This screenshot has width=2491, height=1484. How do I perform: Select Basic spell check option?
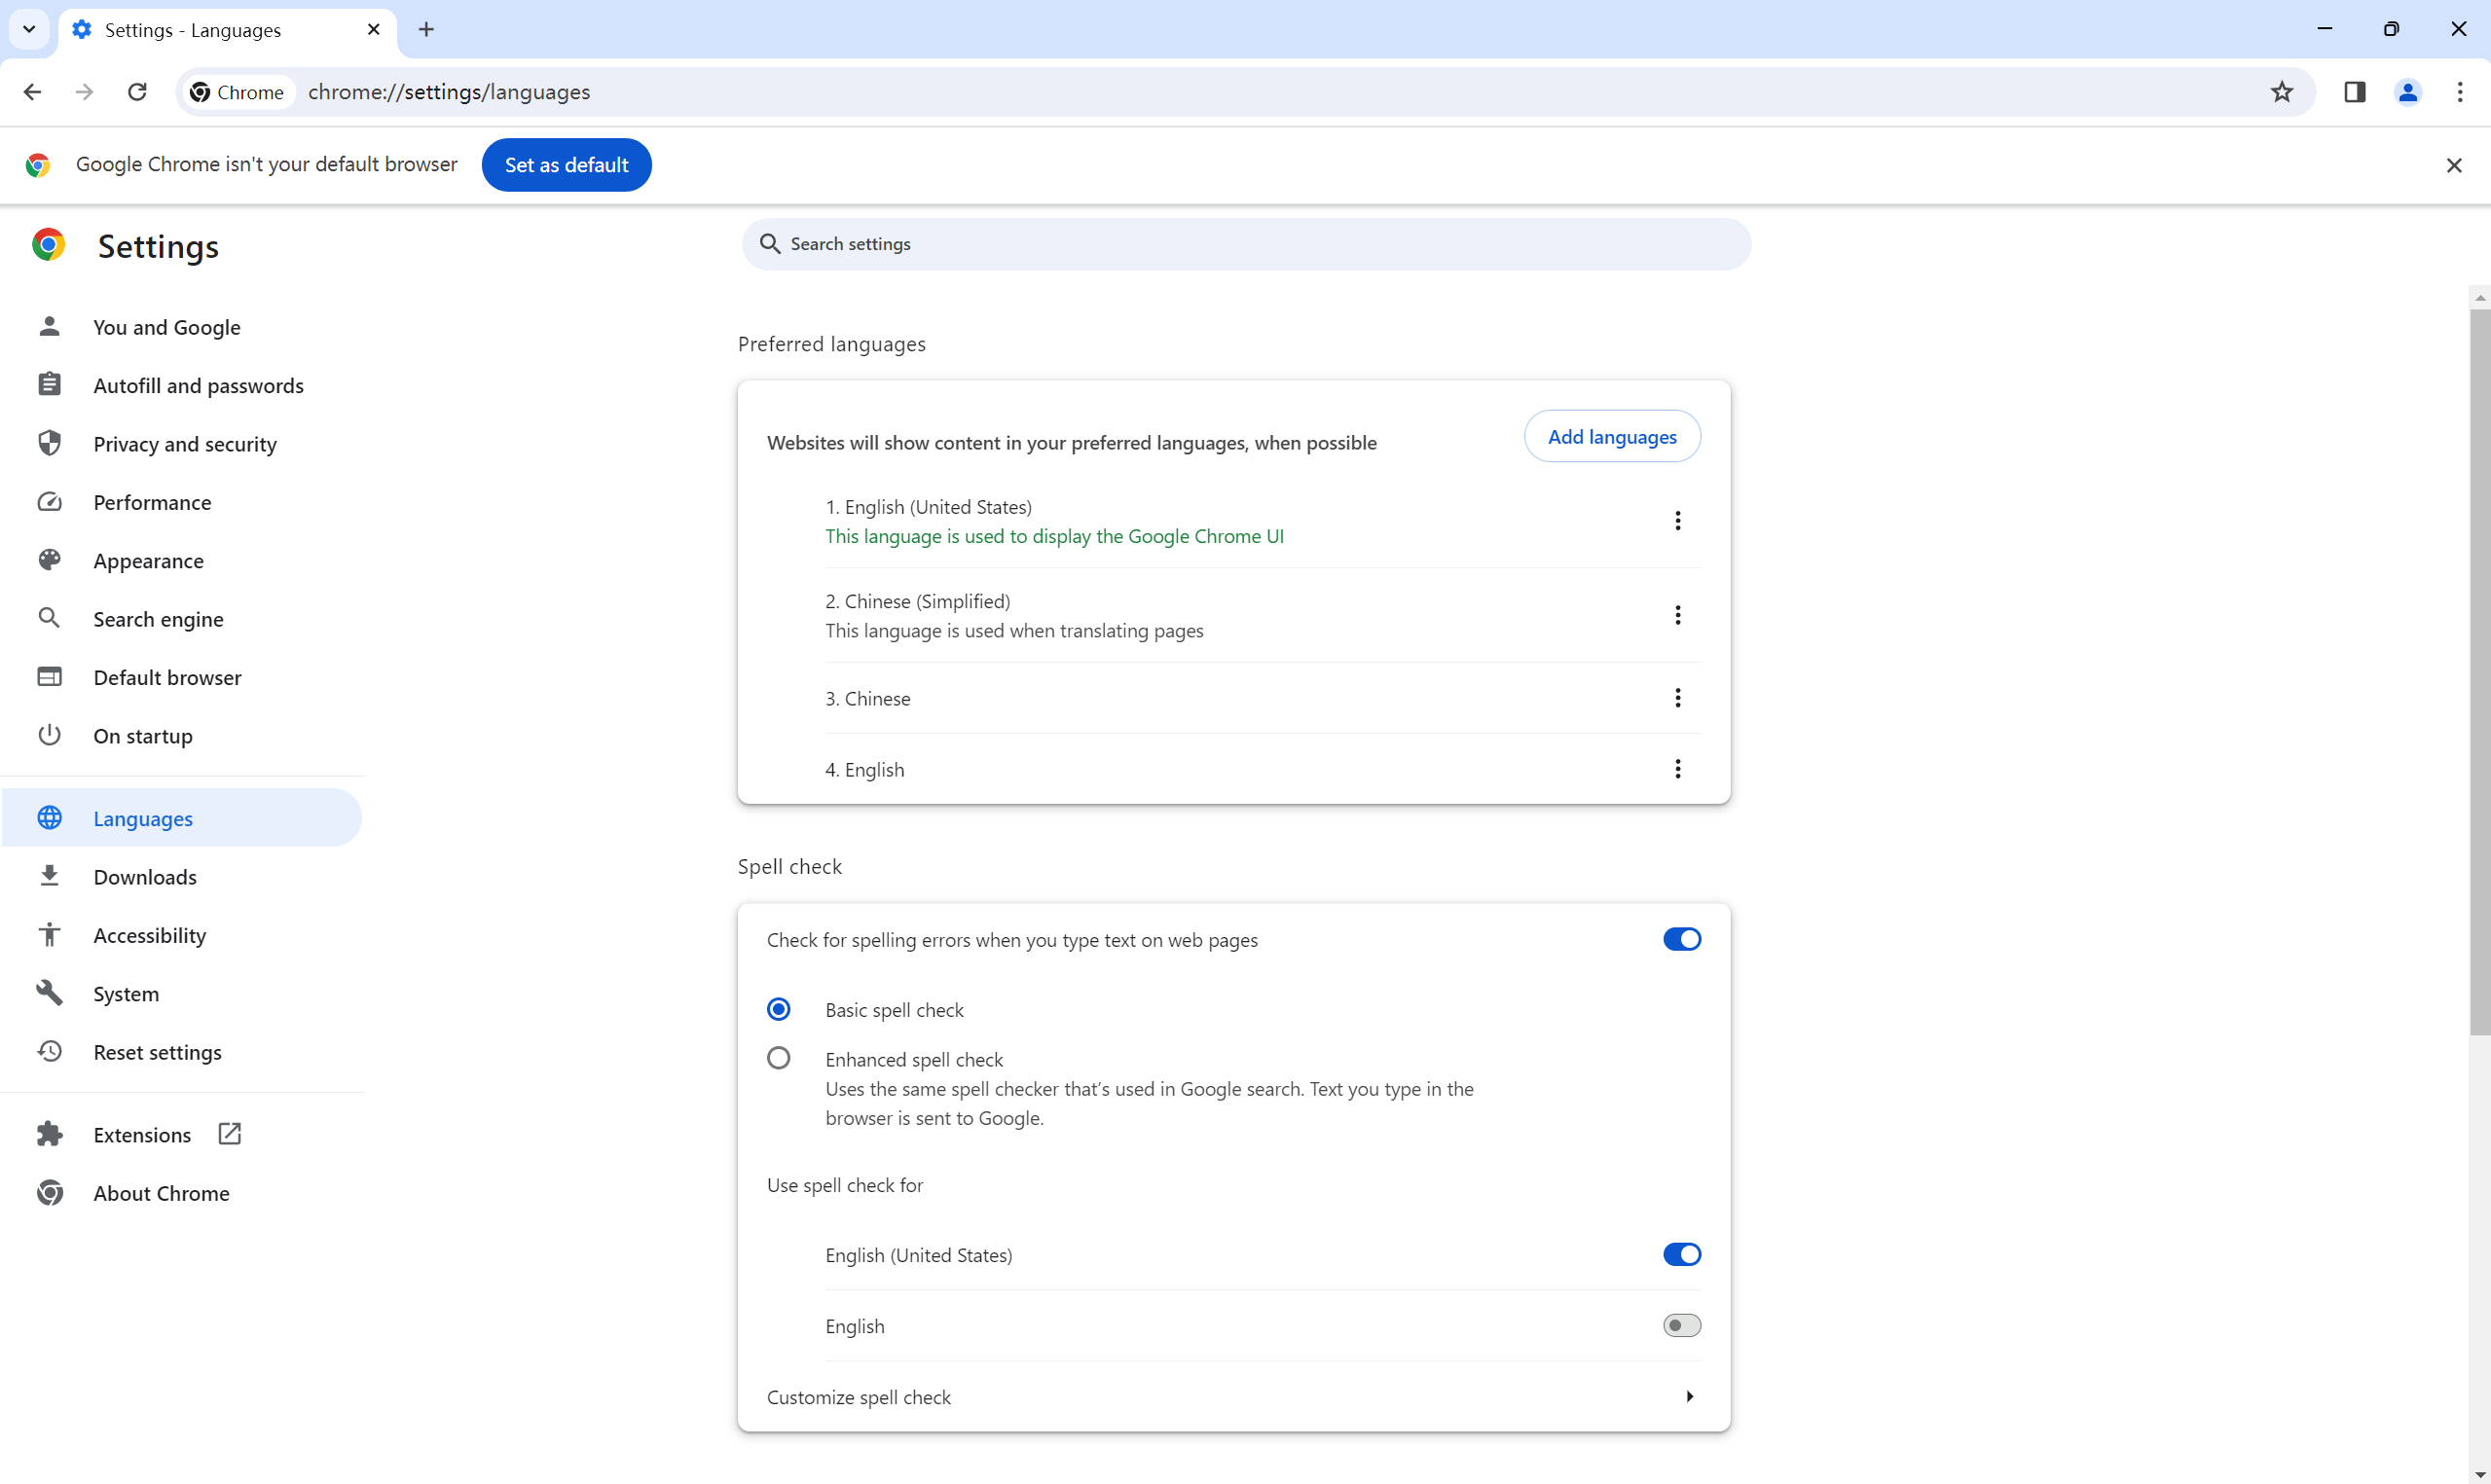click(x=778, y=1010)
